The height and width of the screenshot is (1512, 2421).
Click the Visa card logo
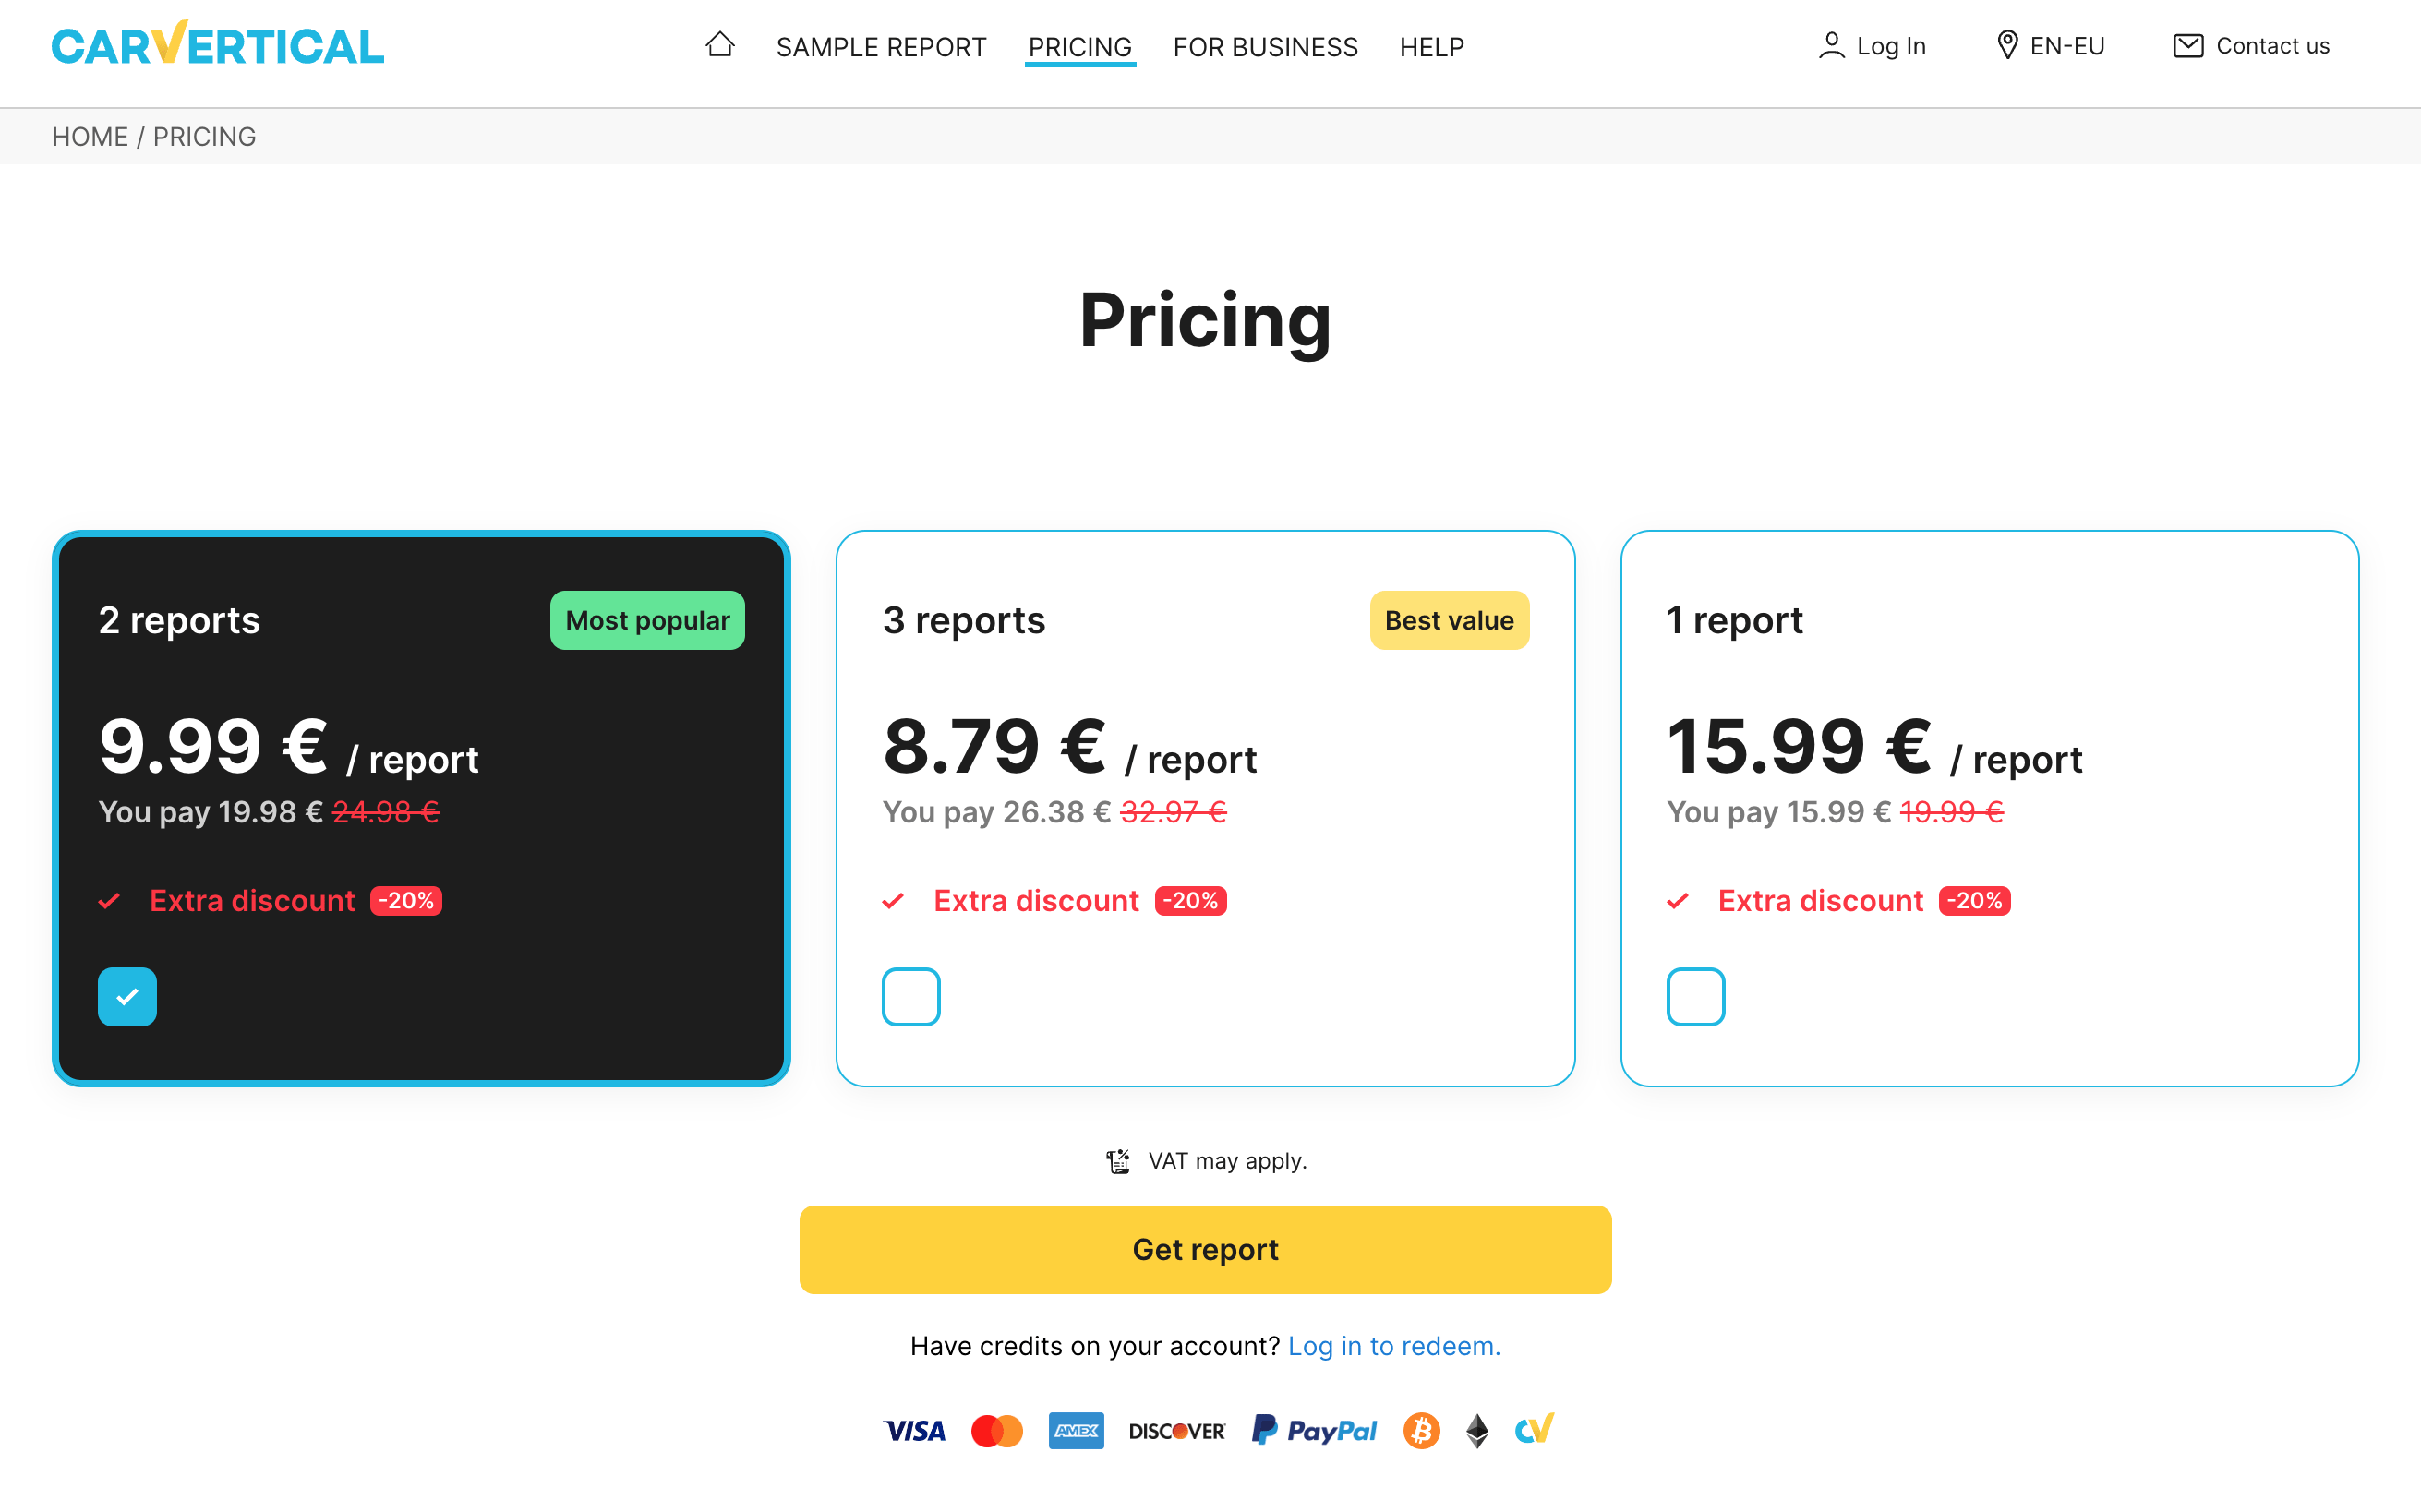tap(914, 1431)
